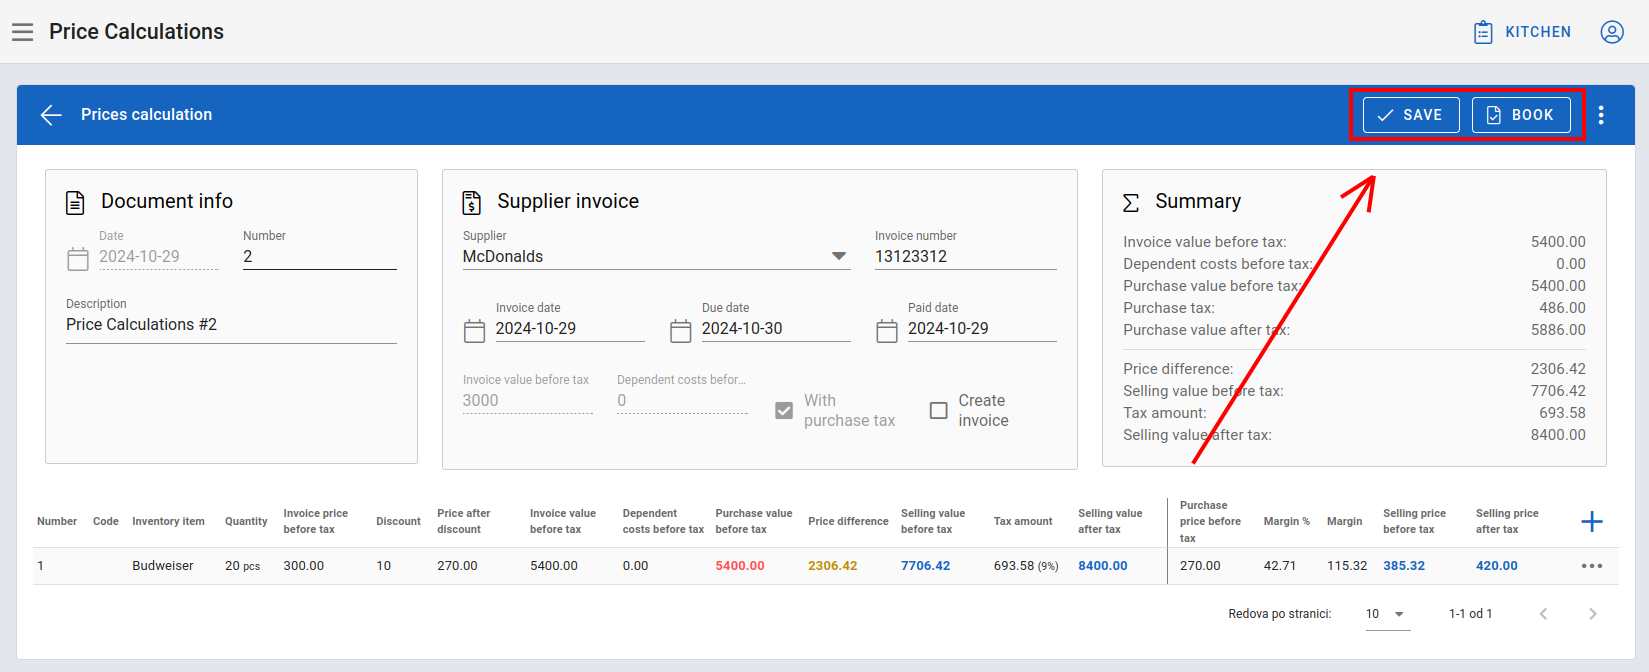Click the Margin % column header
The image size is (1649, 672).
[x=1287, y=522]
